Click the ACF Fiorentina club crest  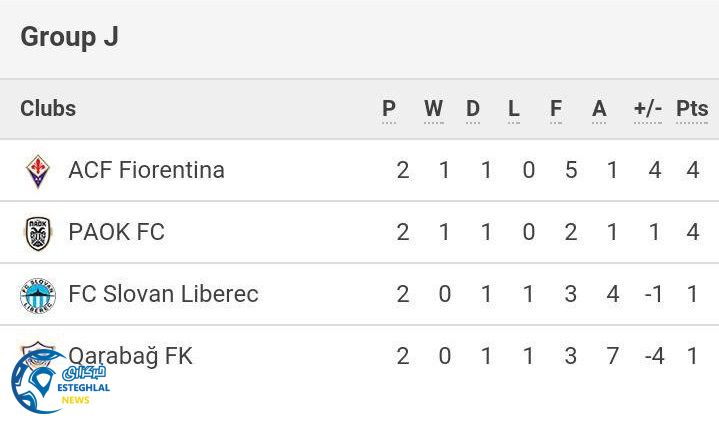point(38,171)
